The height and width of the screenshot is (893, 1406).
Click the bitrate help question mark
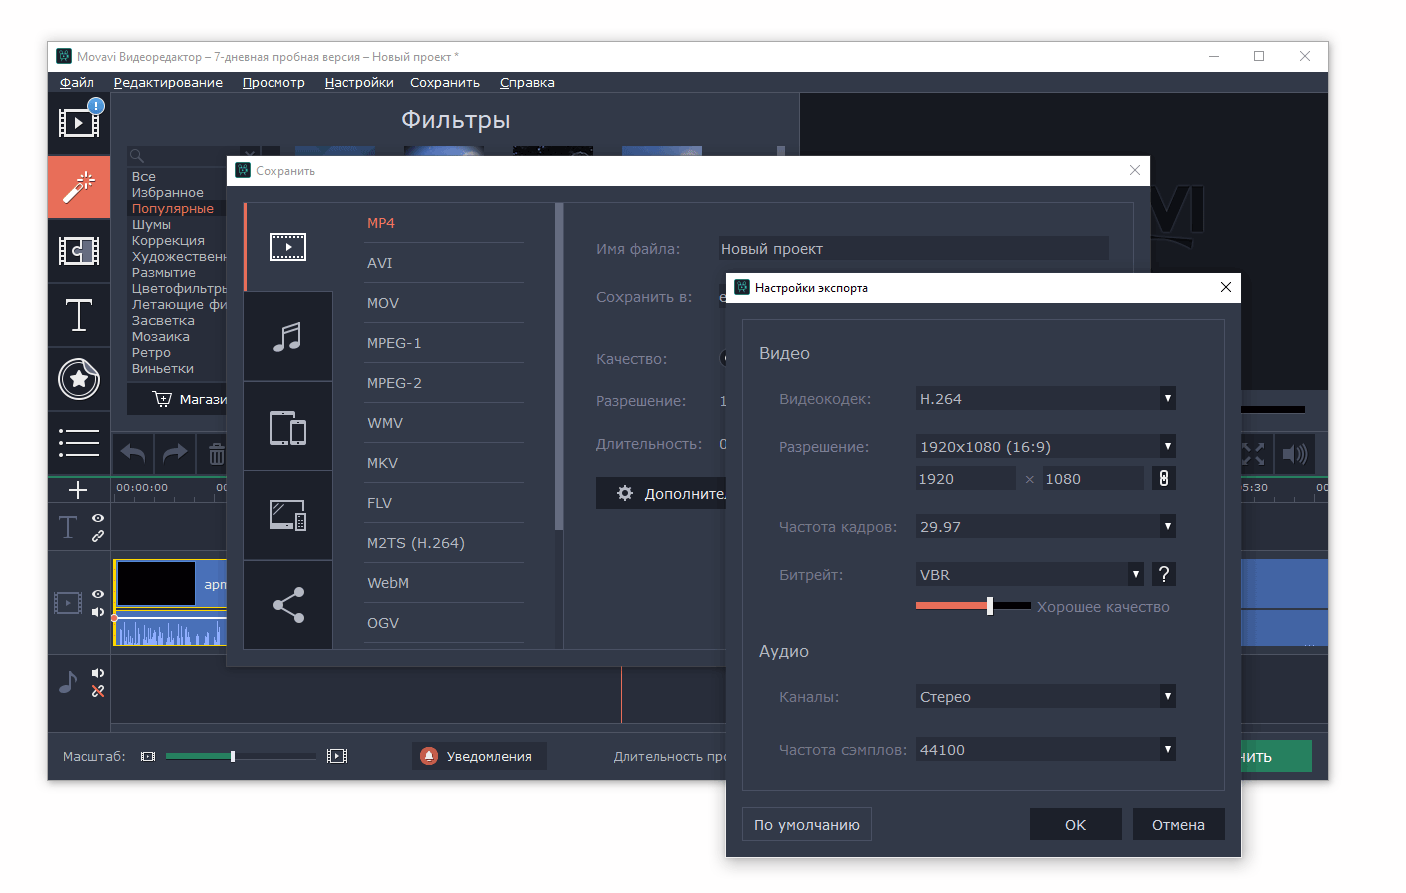pyautogui.click(x=1163, y=575)
